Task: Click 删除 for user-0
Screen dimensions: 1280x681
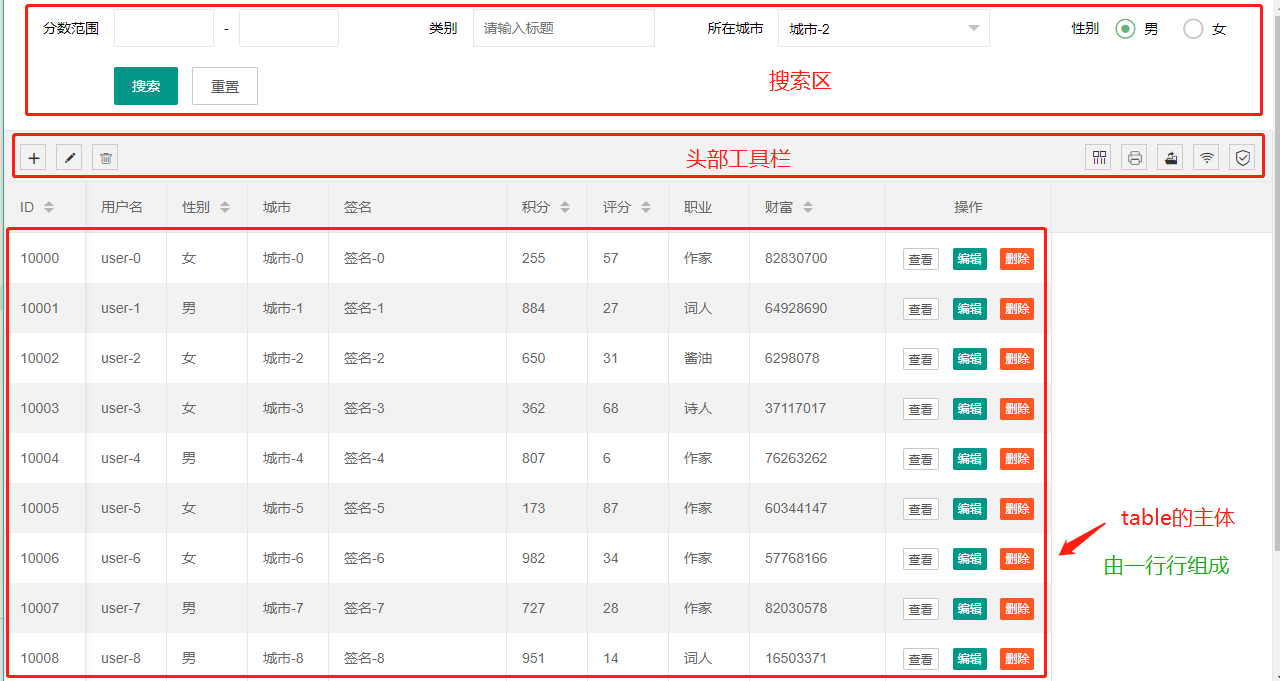Action: tap(1017, 258)
